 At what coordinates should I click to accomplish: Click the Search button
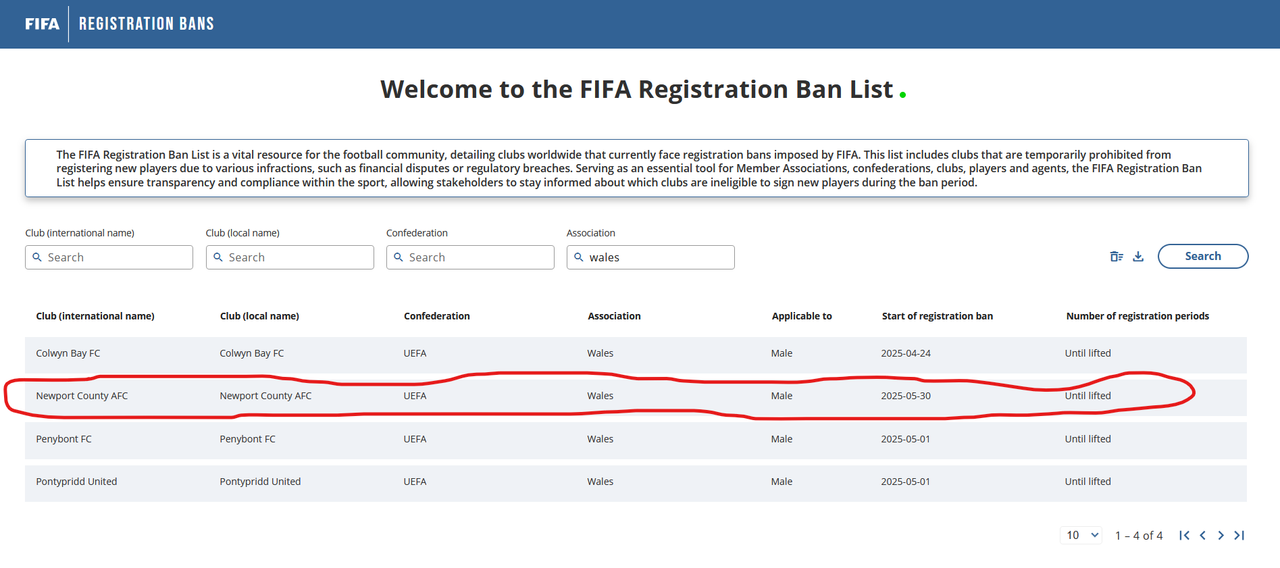coord(1203,256)
